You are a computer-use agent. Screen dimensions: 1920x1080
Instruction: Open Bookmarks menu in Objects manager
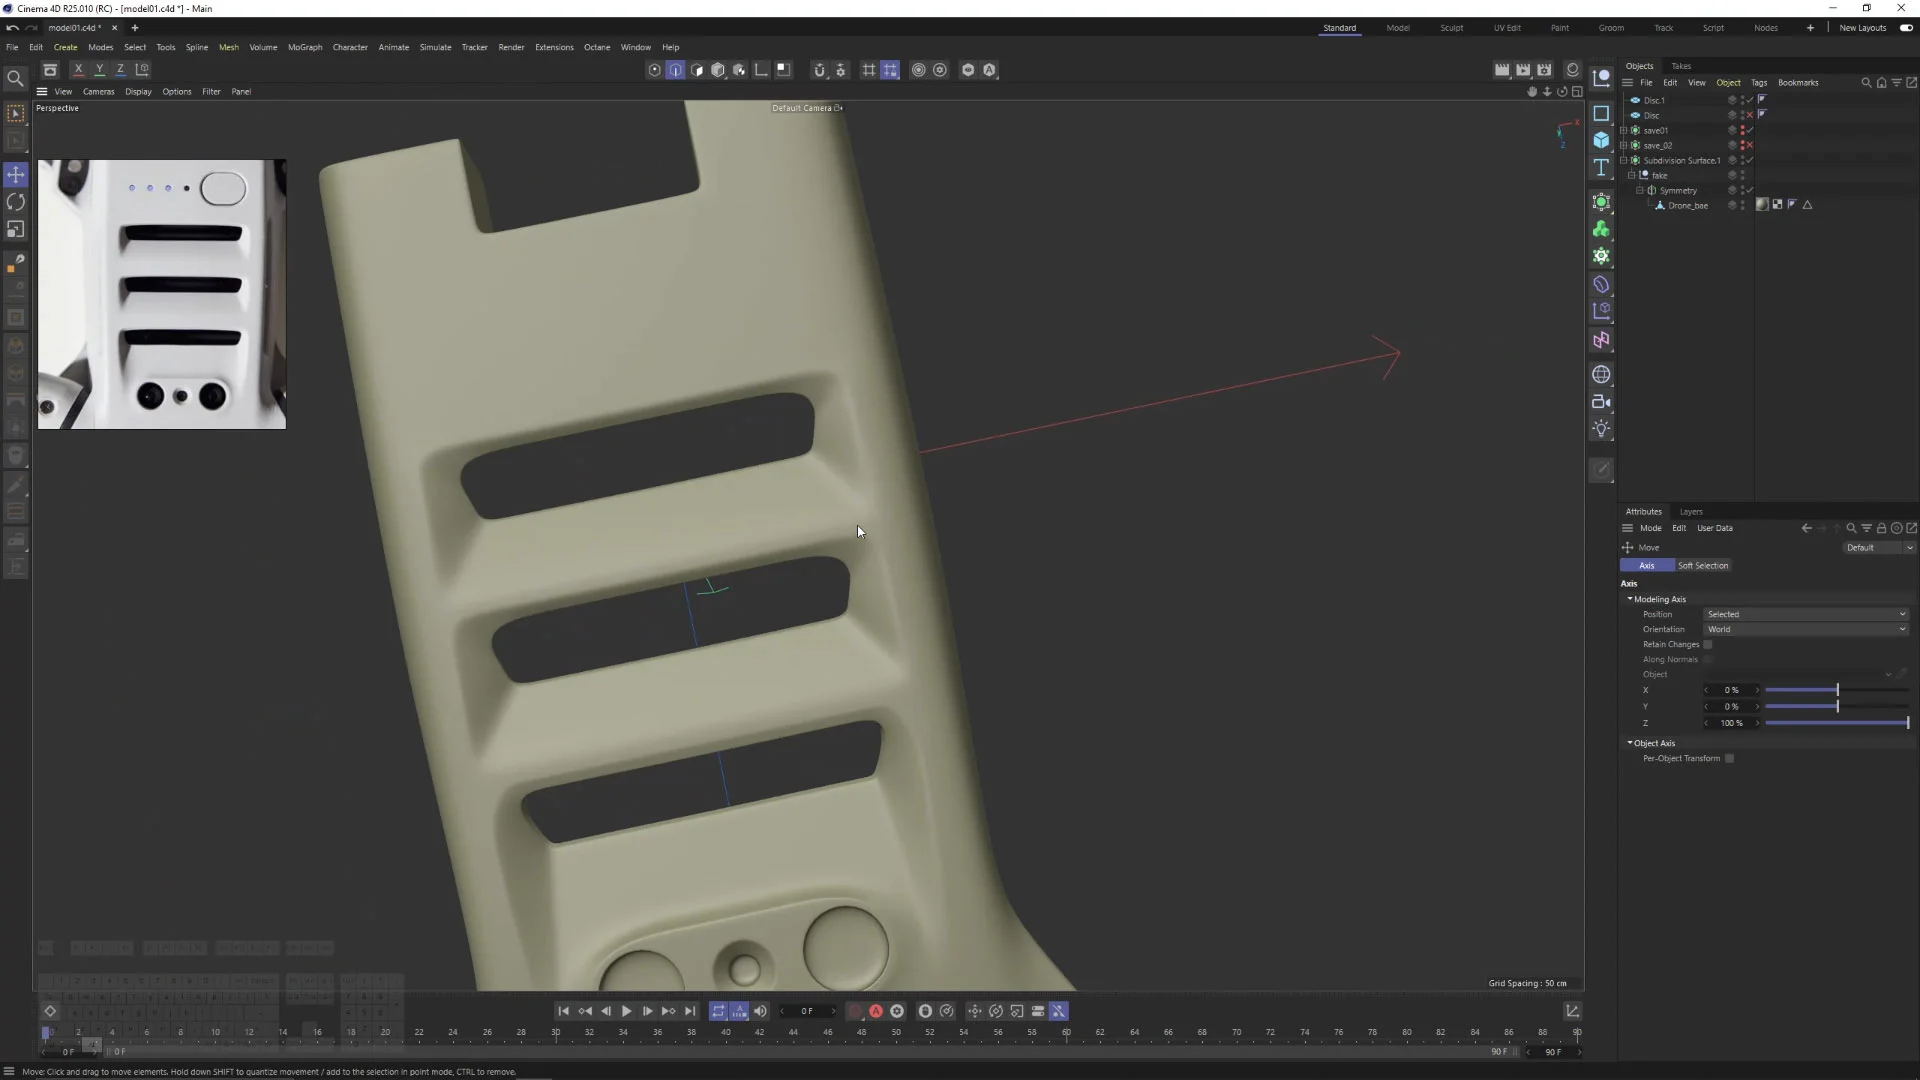tap(1798, 83)
